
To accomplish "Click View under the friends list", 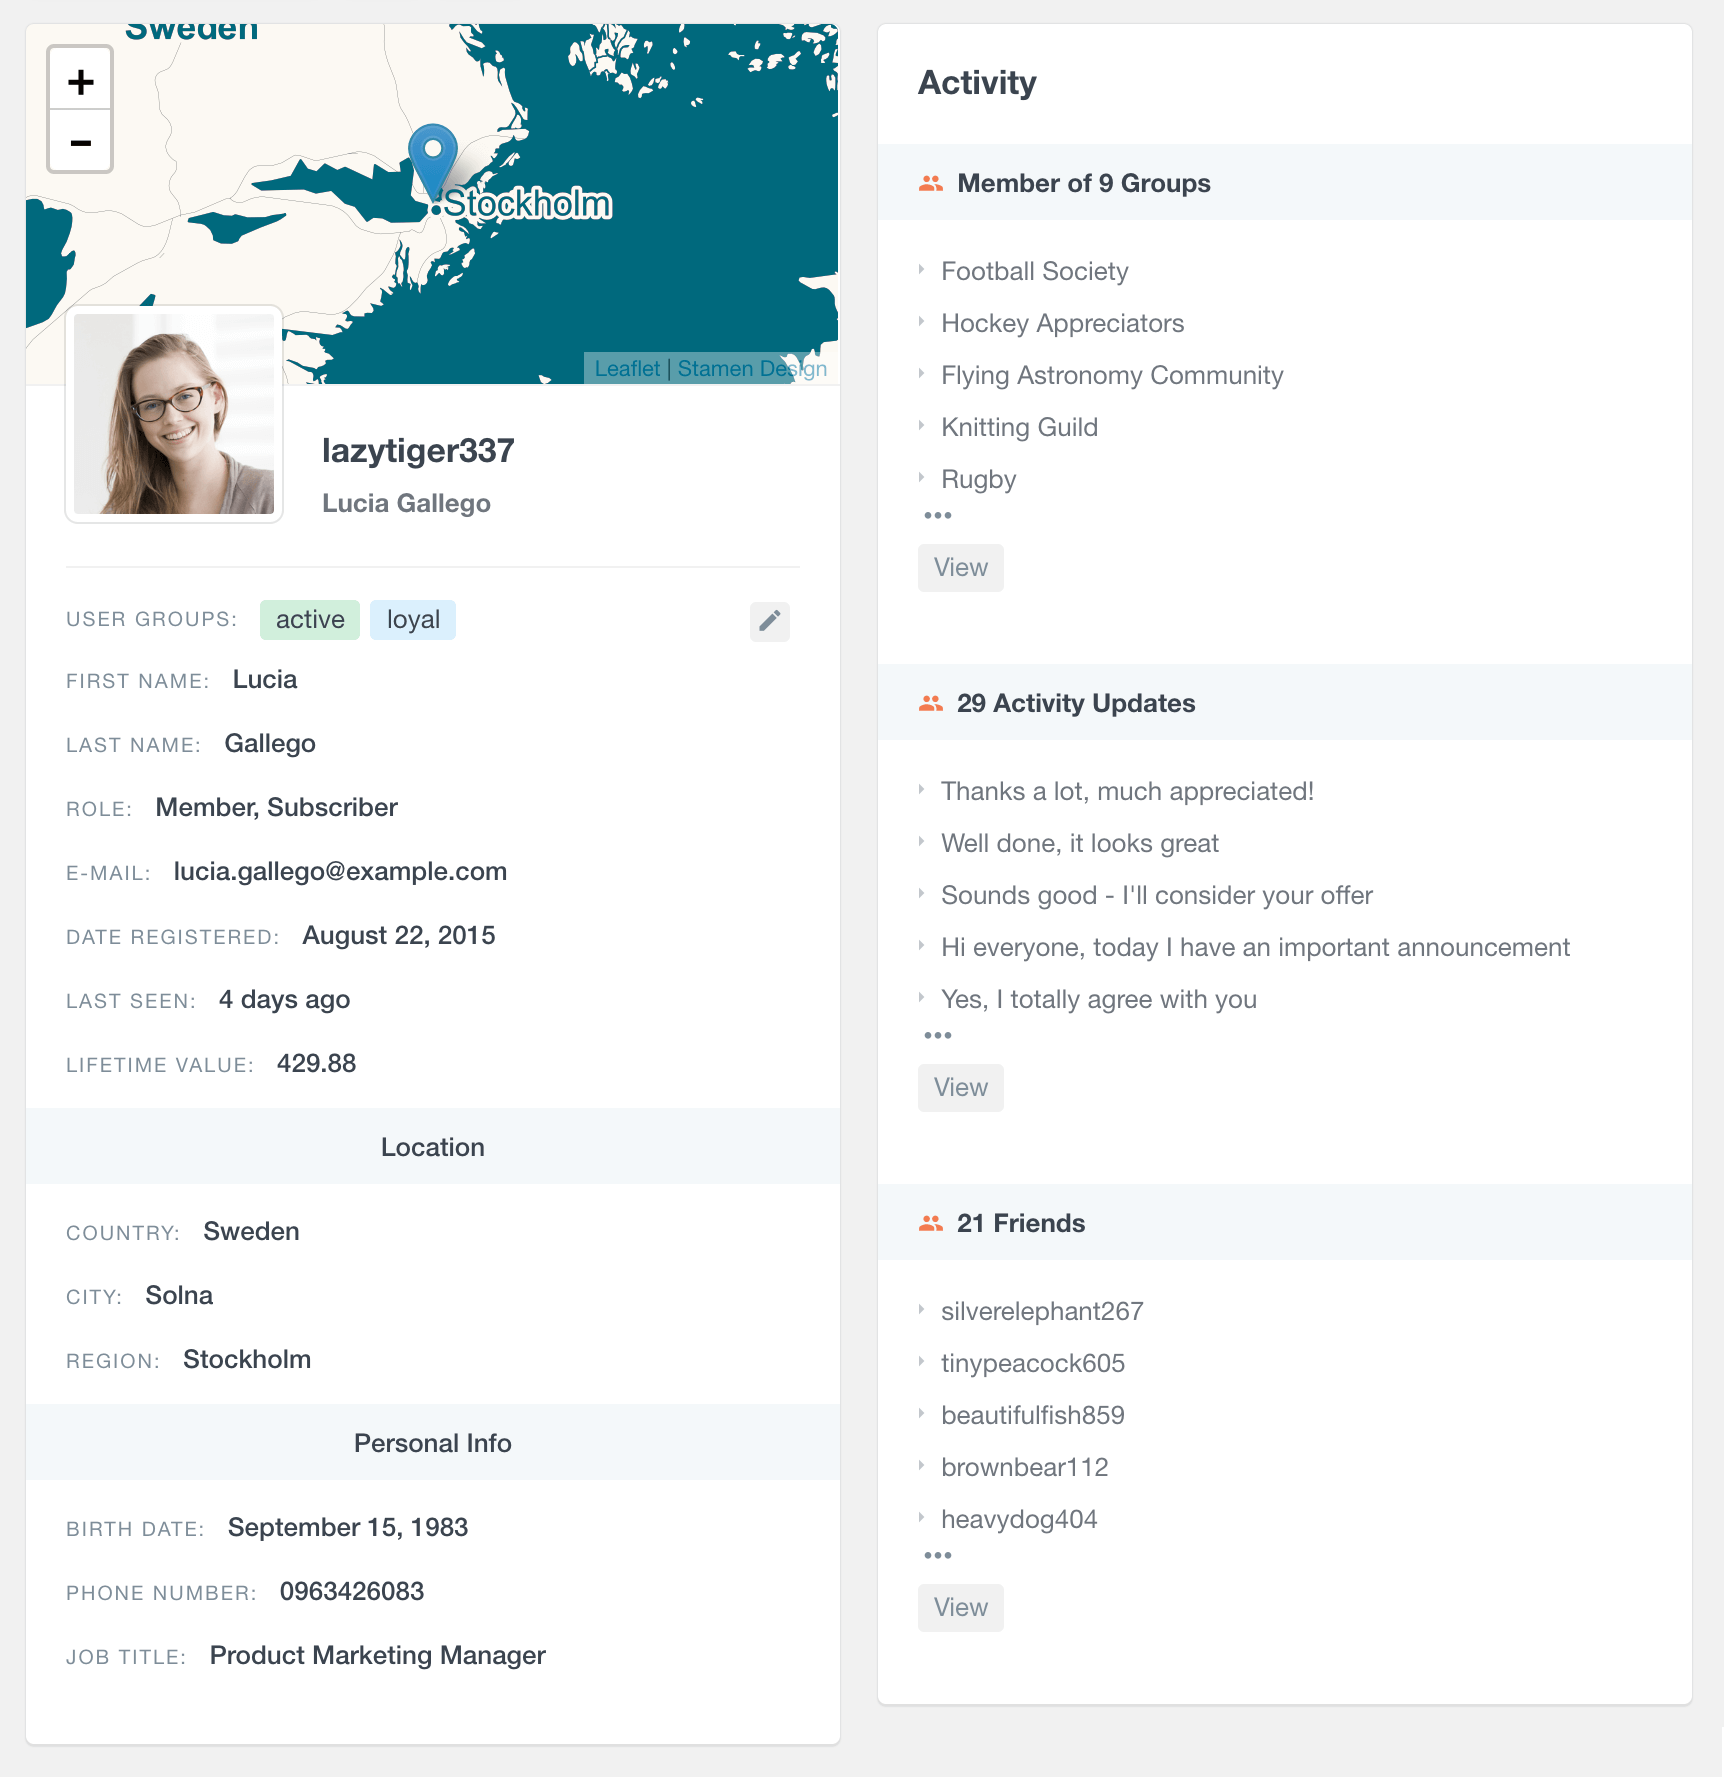I will click(x=959, y=1607).
